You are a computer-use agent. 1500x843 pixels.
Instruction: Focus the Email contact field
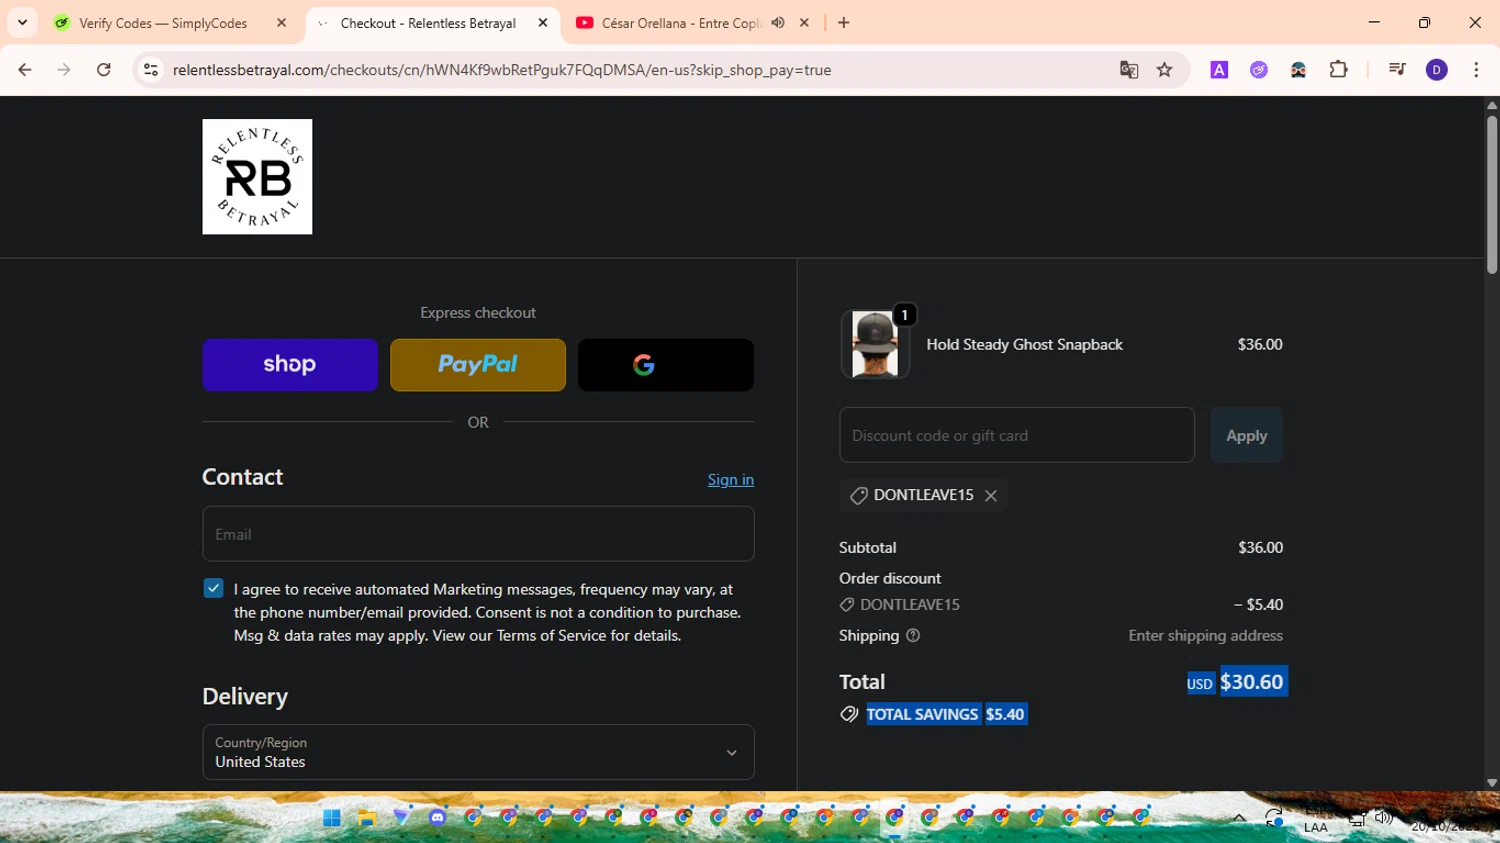pyautogui.click(x=478, y=534)
